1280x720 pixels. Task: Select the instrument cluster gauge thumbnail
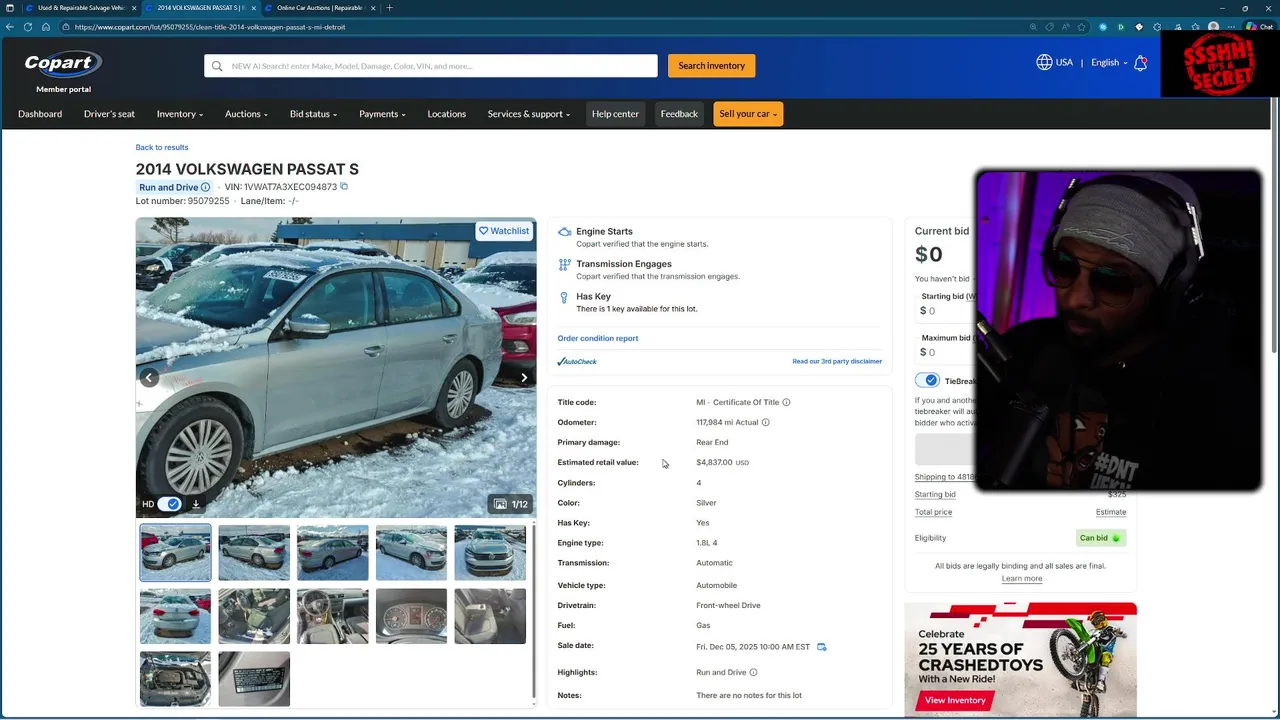[411, 616]
